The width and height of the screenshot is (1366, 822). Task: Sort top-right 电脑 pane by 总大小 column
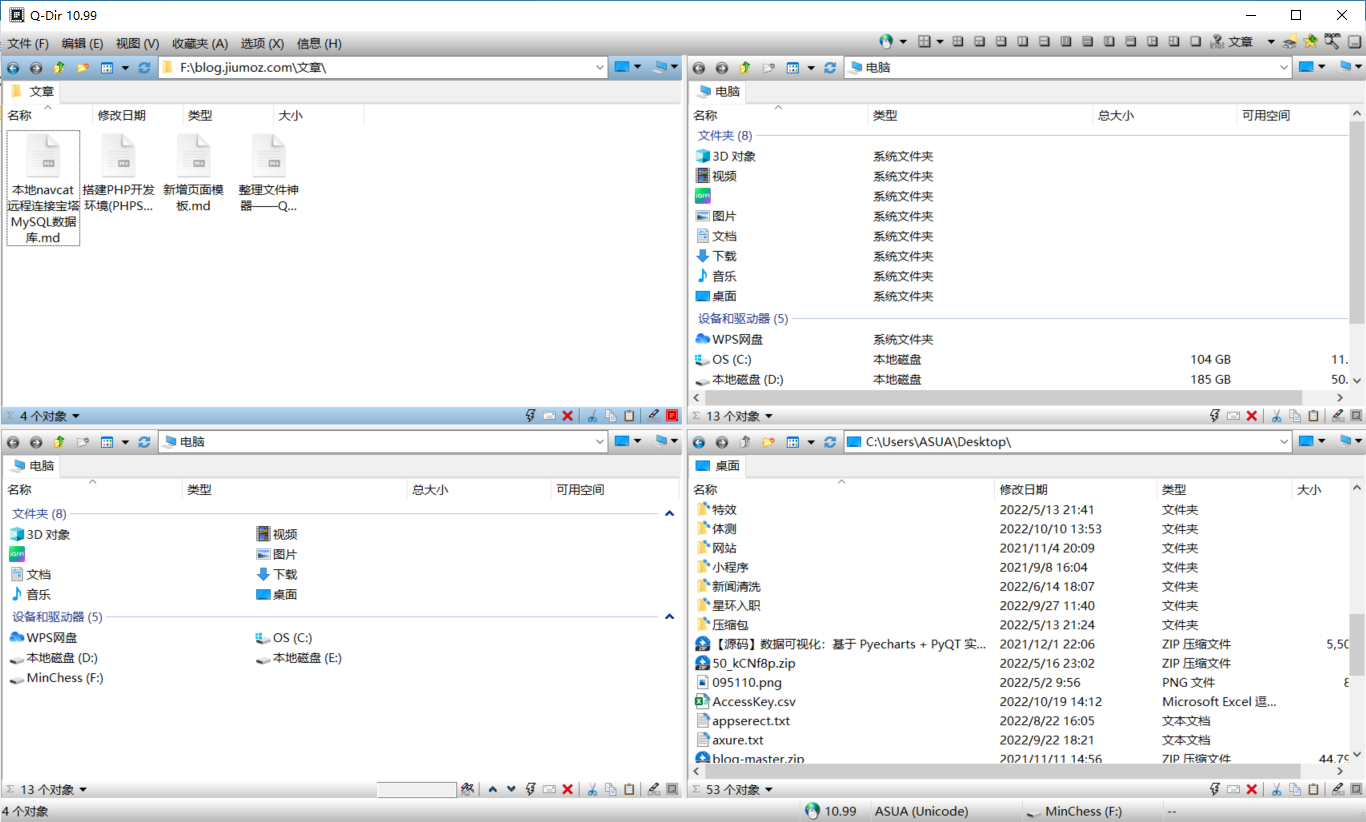coord(1165,116)
